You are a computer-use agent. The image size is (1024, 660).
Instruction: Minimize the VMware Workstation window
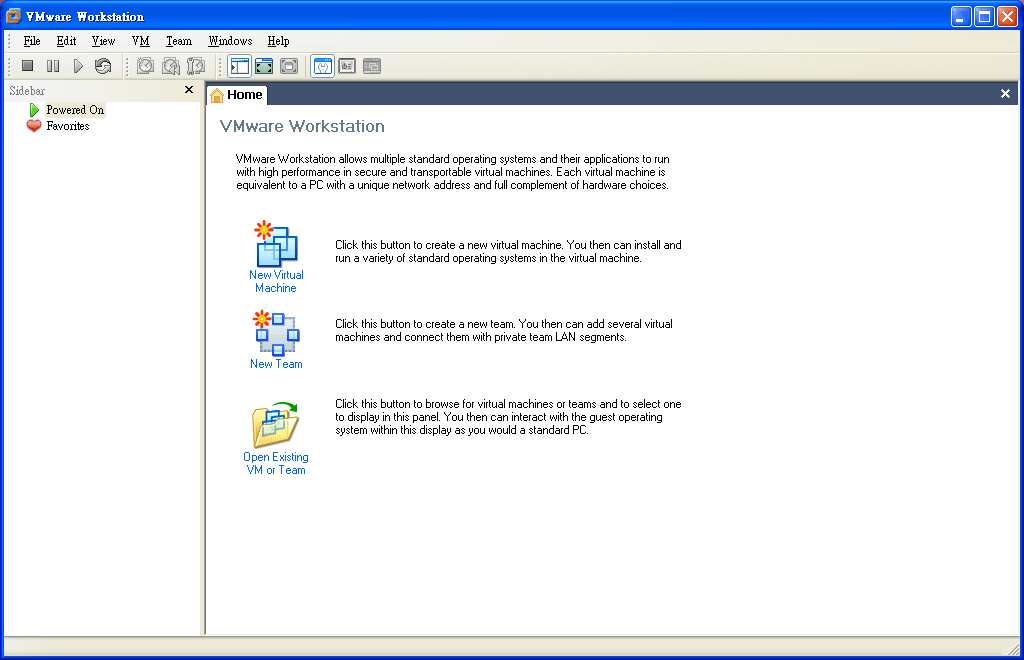tap(961, 16)
